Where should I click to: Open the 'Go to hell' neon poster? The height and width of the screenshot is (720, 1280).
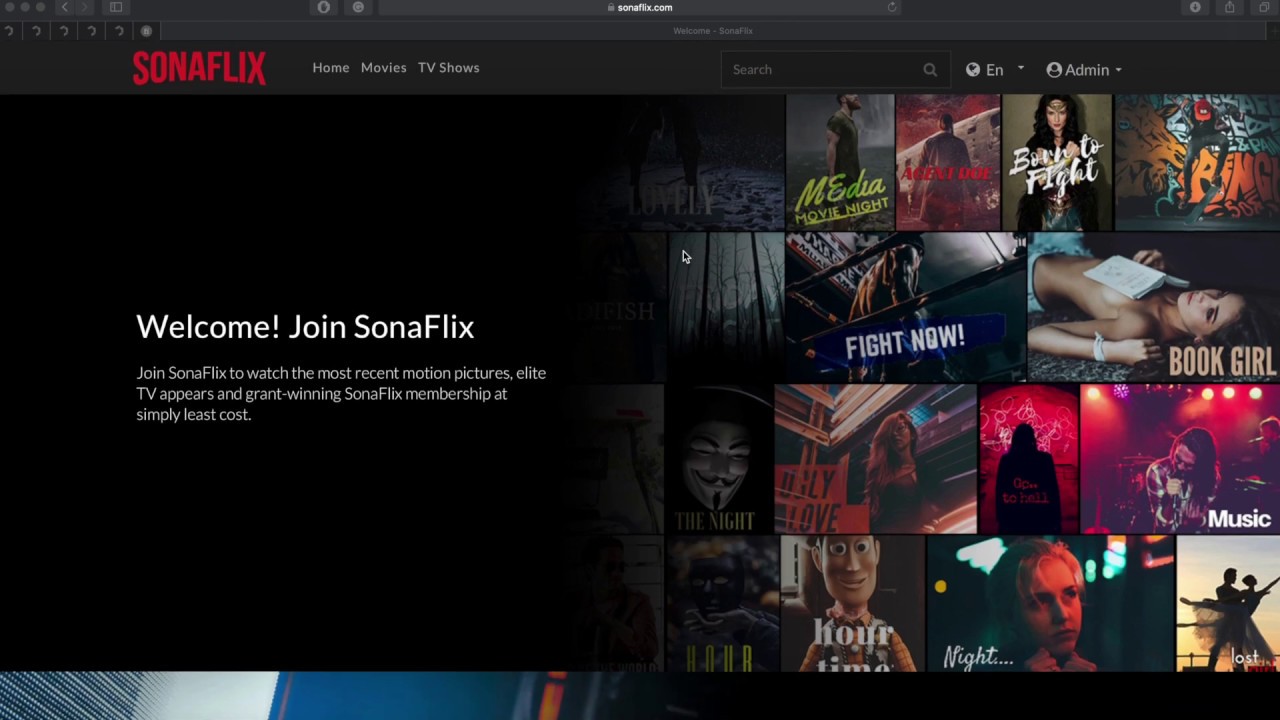point(1028,459)
